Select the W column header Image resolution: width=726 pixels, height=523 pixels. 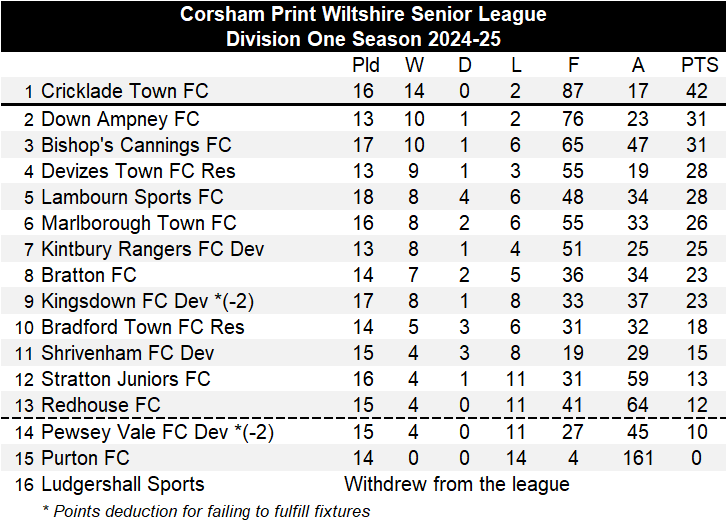414,65
